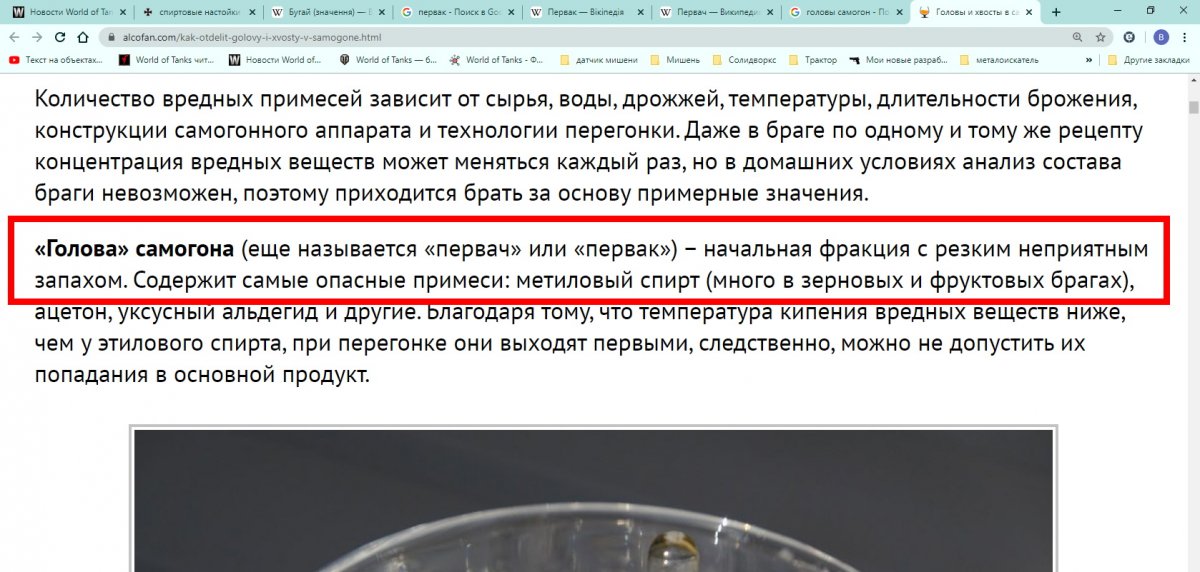1200x572 pixels.
Task: Bookmark this page with the star icon
Action: coord(1100,37)
